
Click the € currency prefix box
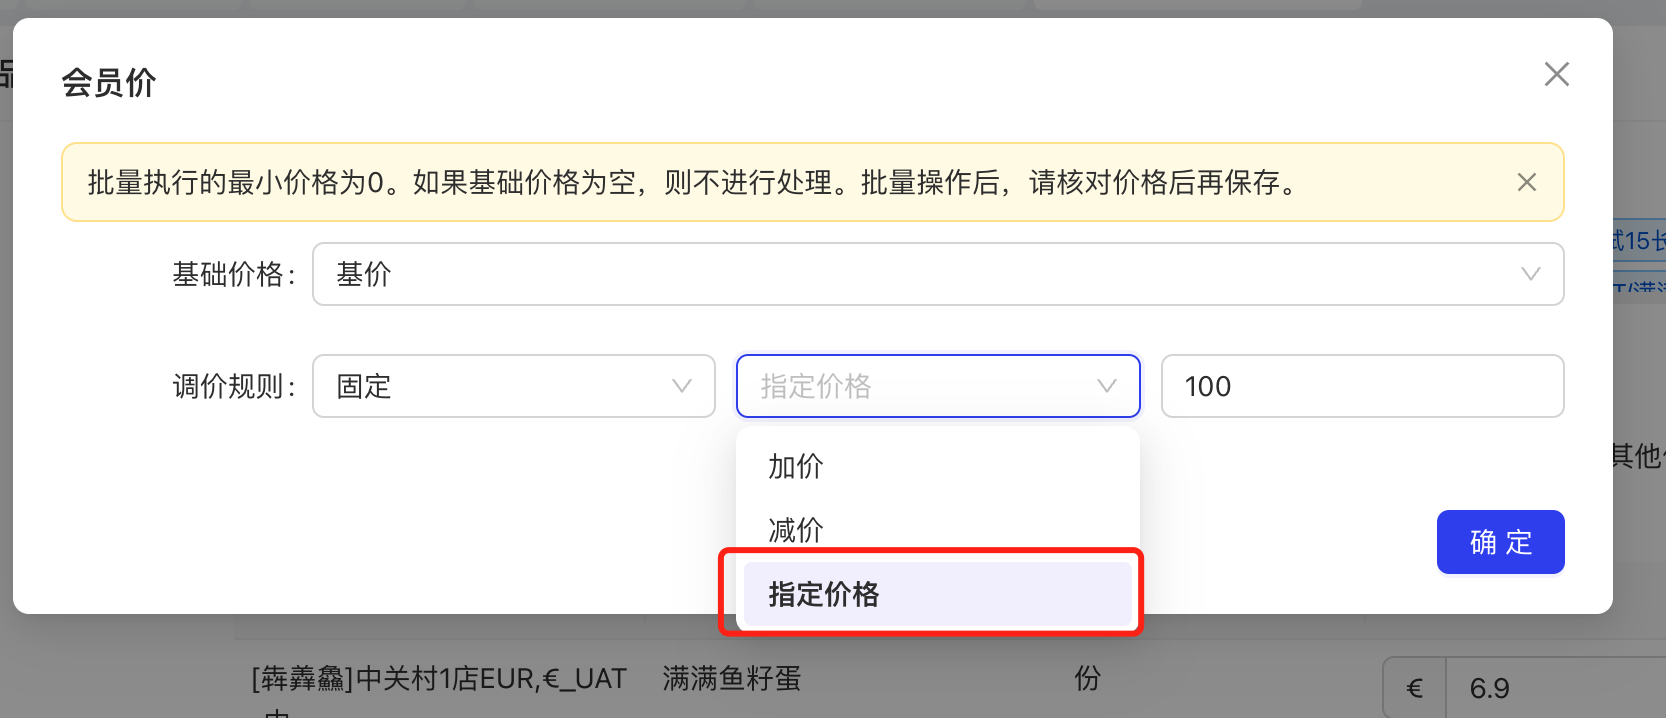1414,688
